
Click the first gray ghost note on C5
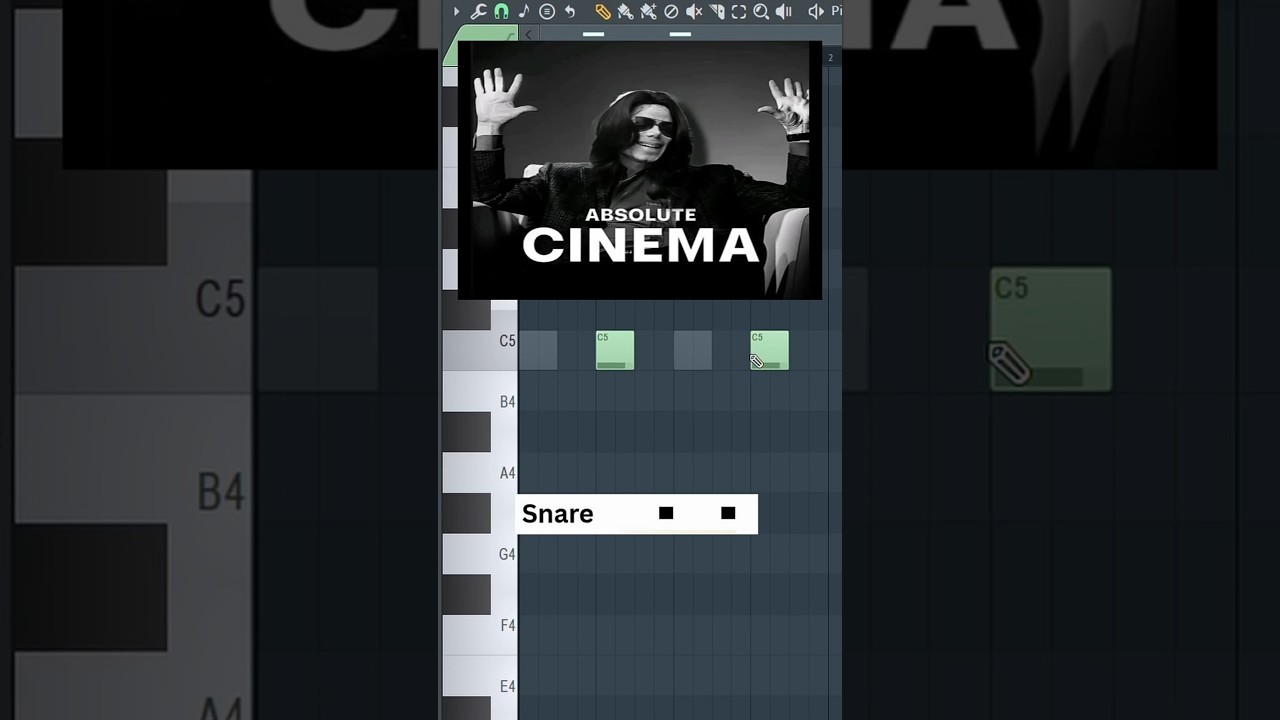[x=538, y=350]
